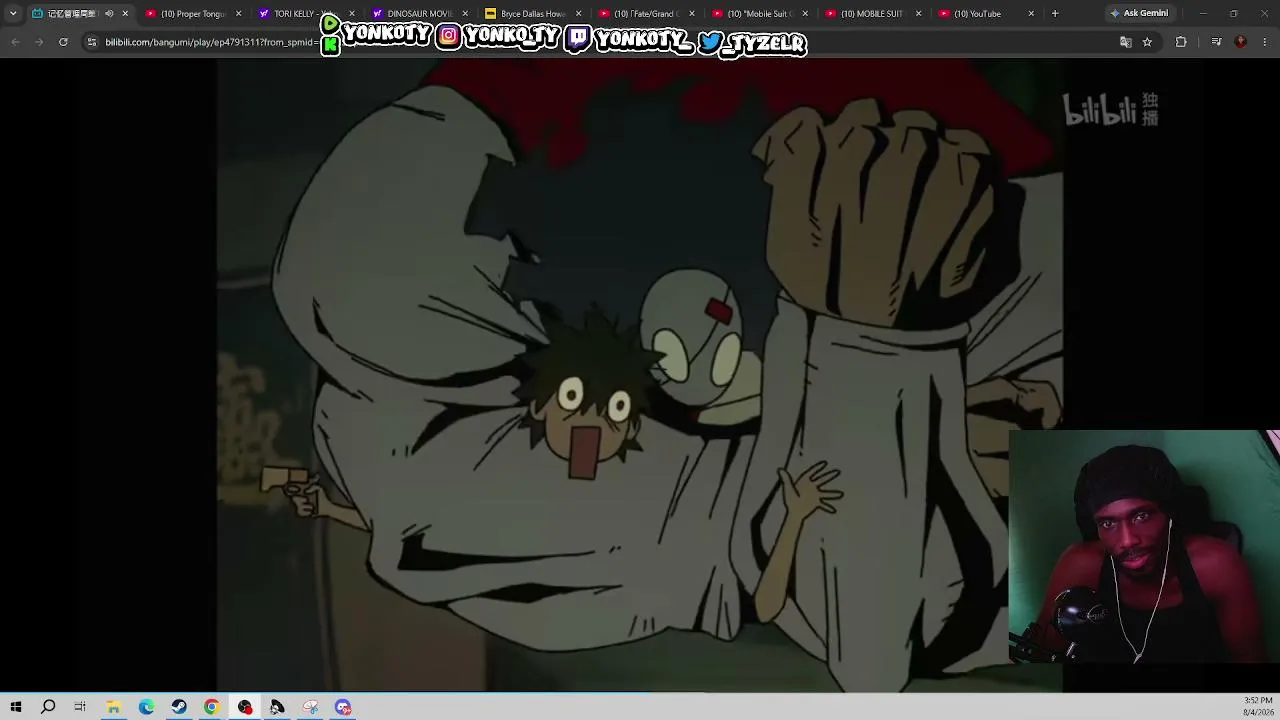This screenshot has width=1280, height=720.
Task: Switch to the DINOSAUR MOVIE tab
Action: [418, 13]
